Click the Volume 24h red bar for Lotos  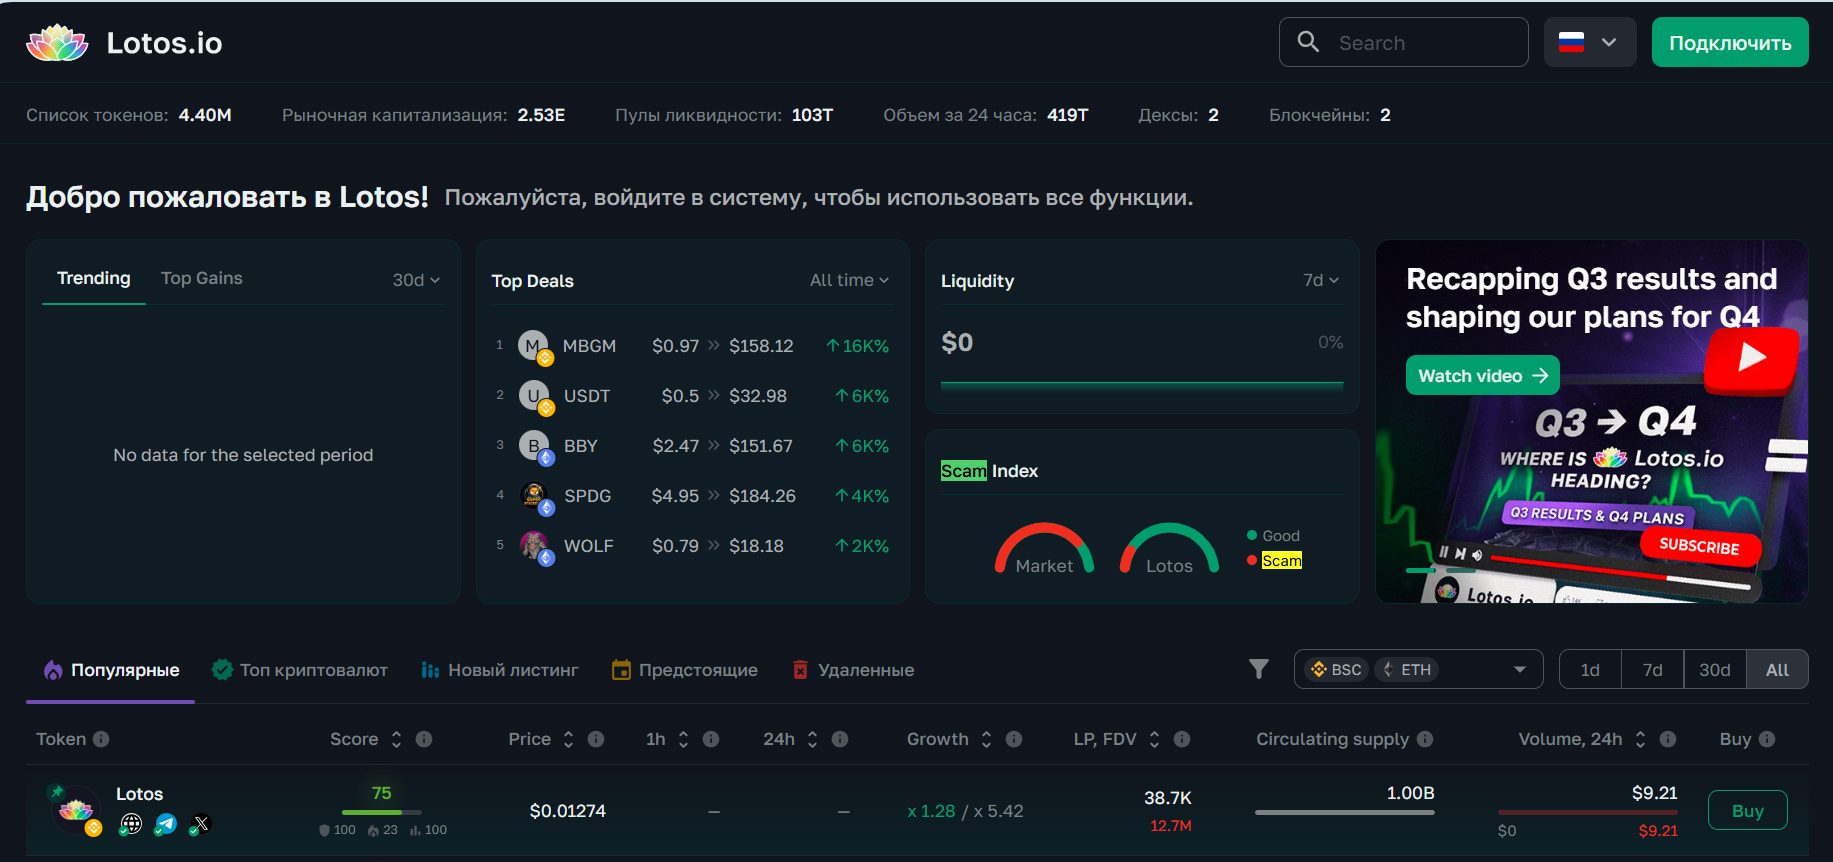point(1588,812)
